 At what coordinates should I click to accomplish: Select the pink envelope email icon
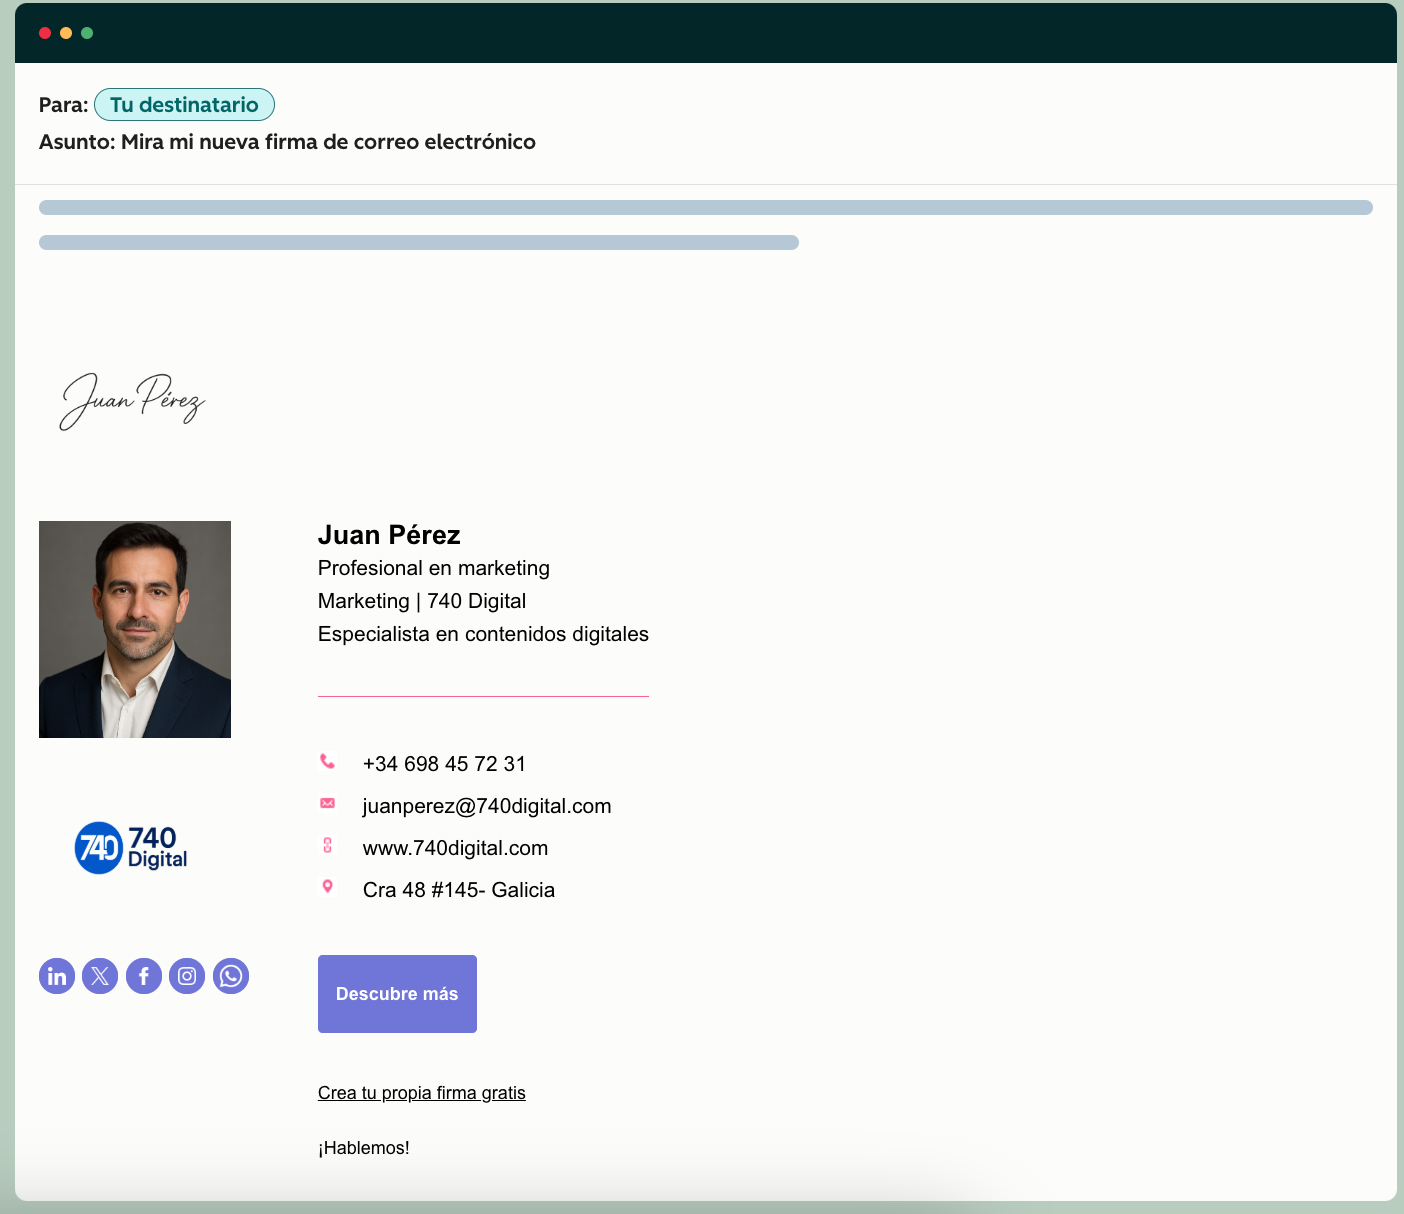[328, 804]
